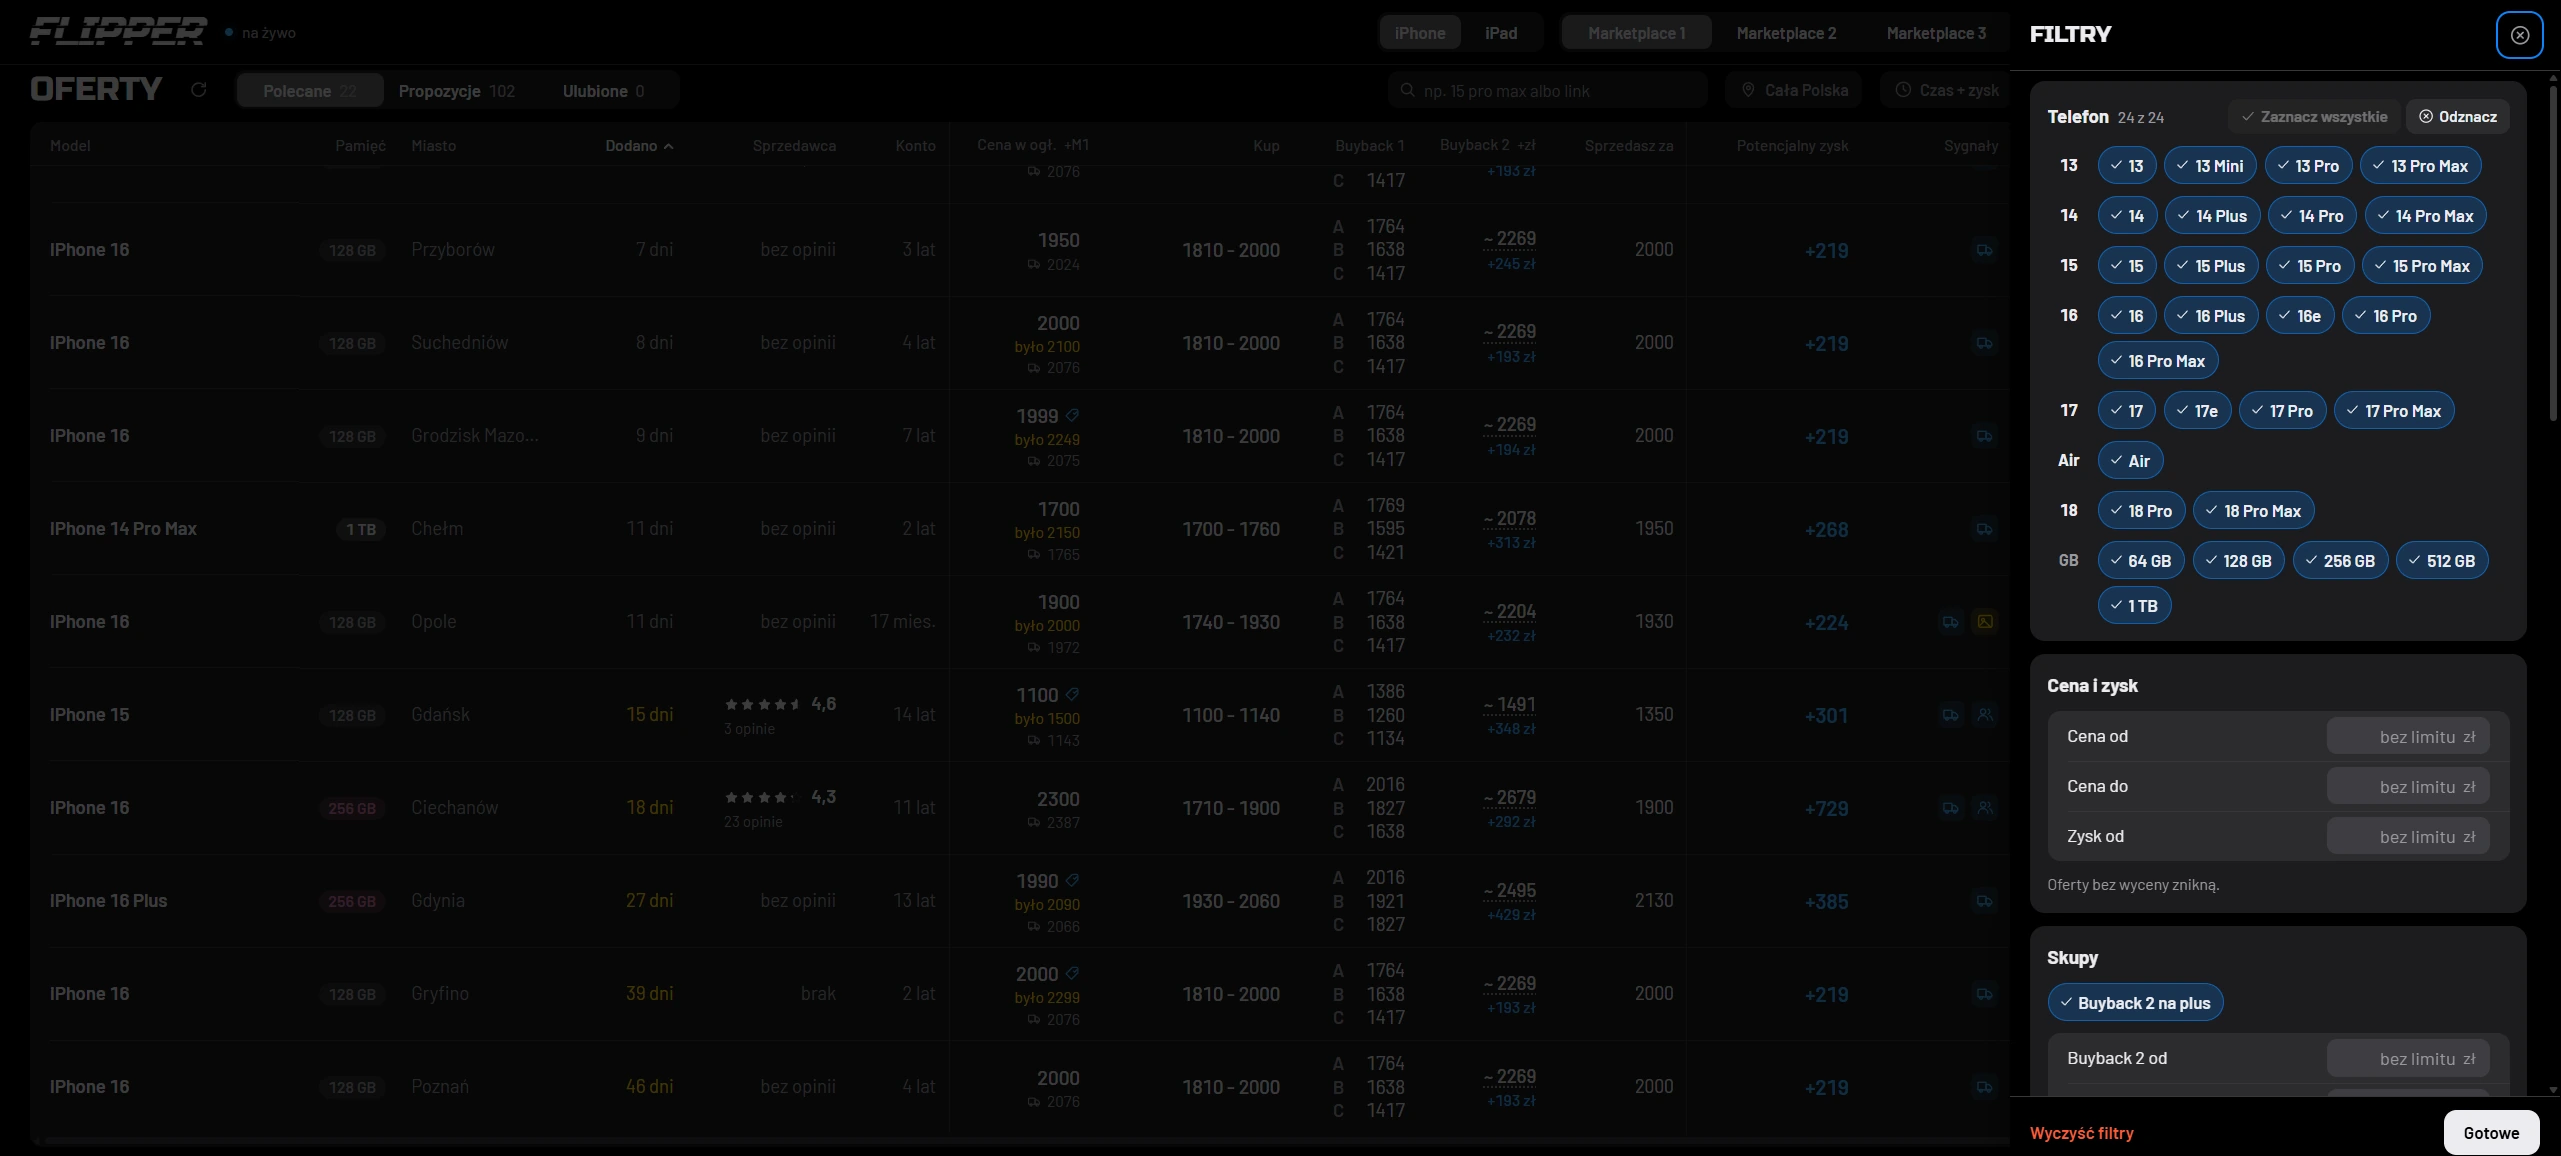Image resolution: width=2561 pixels, height=1156 pixels.
Task: Click the person signal icon in Gdańsk row
Action: pyautogui.click(x=1985, y=715)
